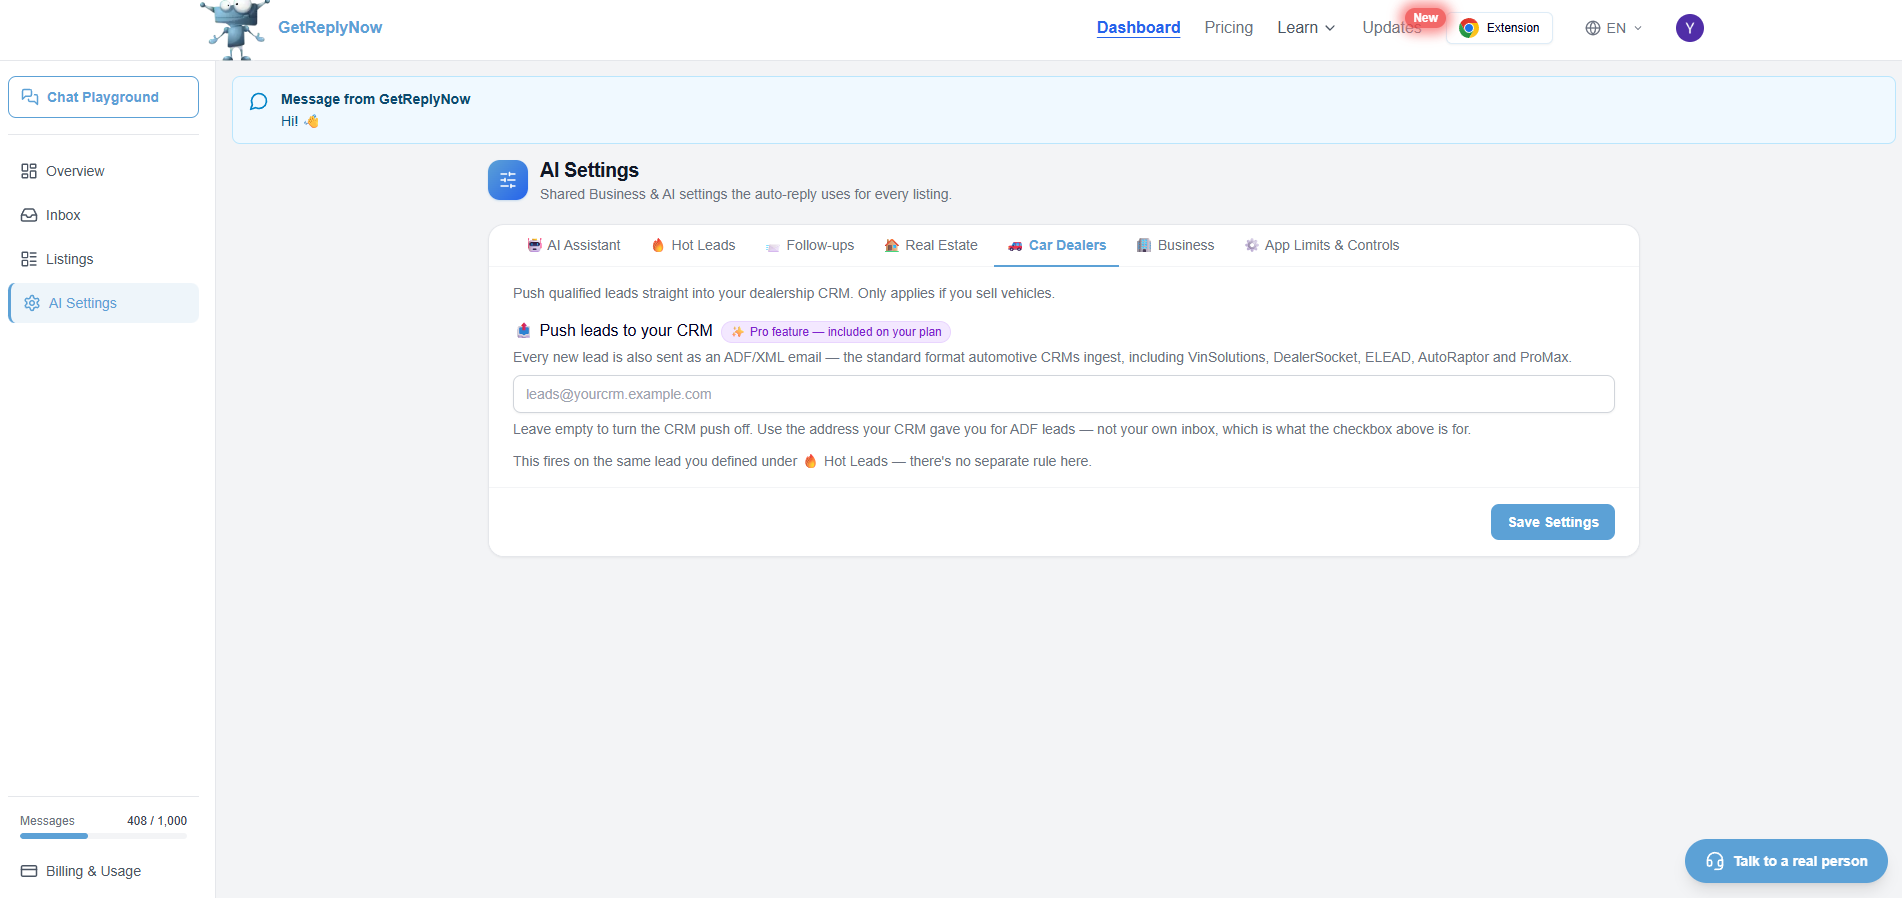Image resolution: width=1902 pixels, height=898 pixels.
Task: Open the Dashboard navigation link
Action: 1138,28
